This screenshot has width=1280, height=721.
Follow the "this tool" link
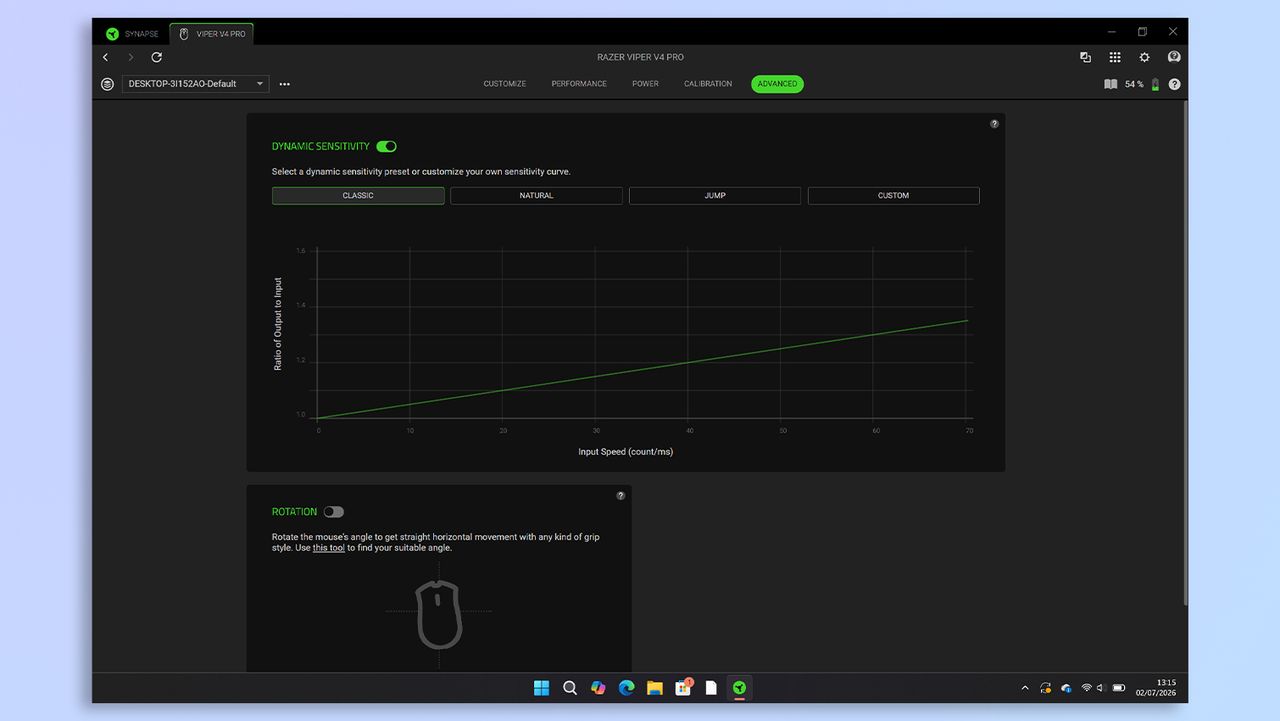point(329,548)
